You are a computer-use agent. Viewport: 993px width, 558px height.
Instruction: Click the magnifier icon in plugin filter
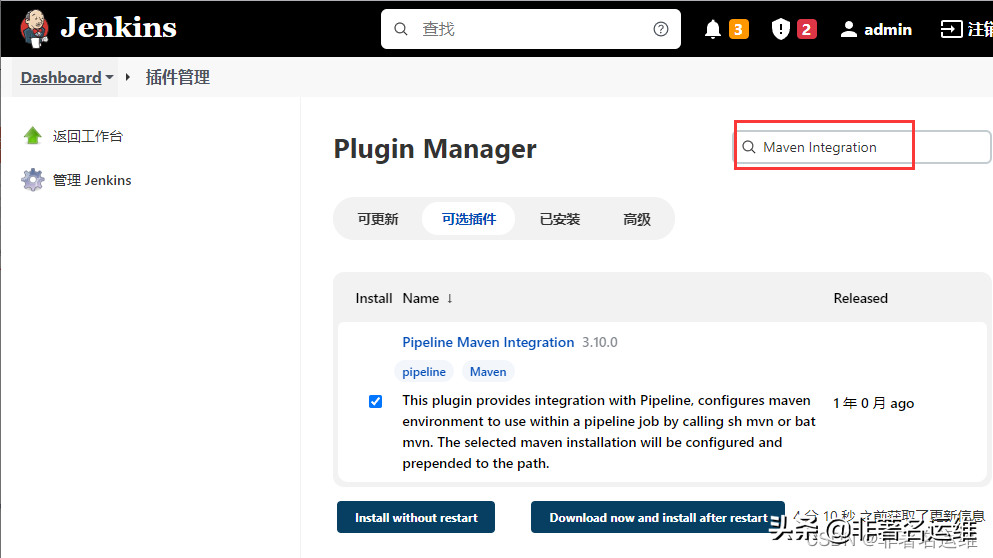(x=749, y=147)
